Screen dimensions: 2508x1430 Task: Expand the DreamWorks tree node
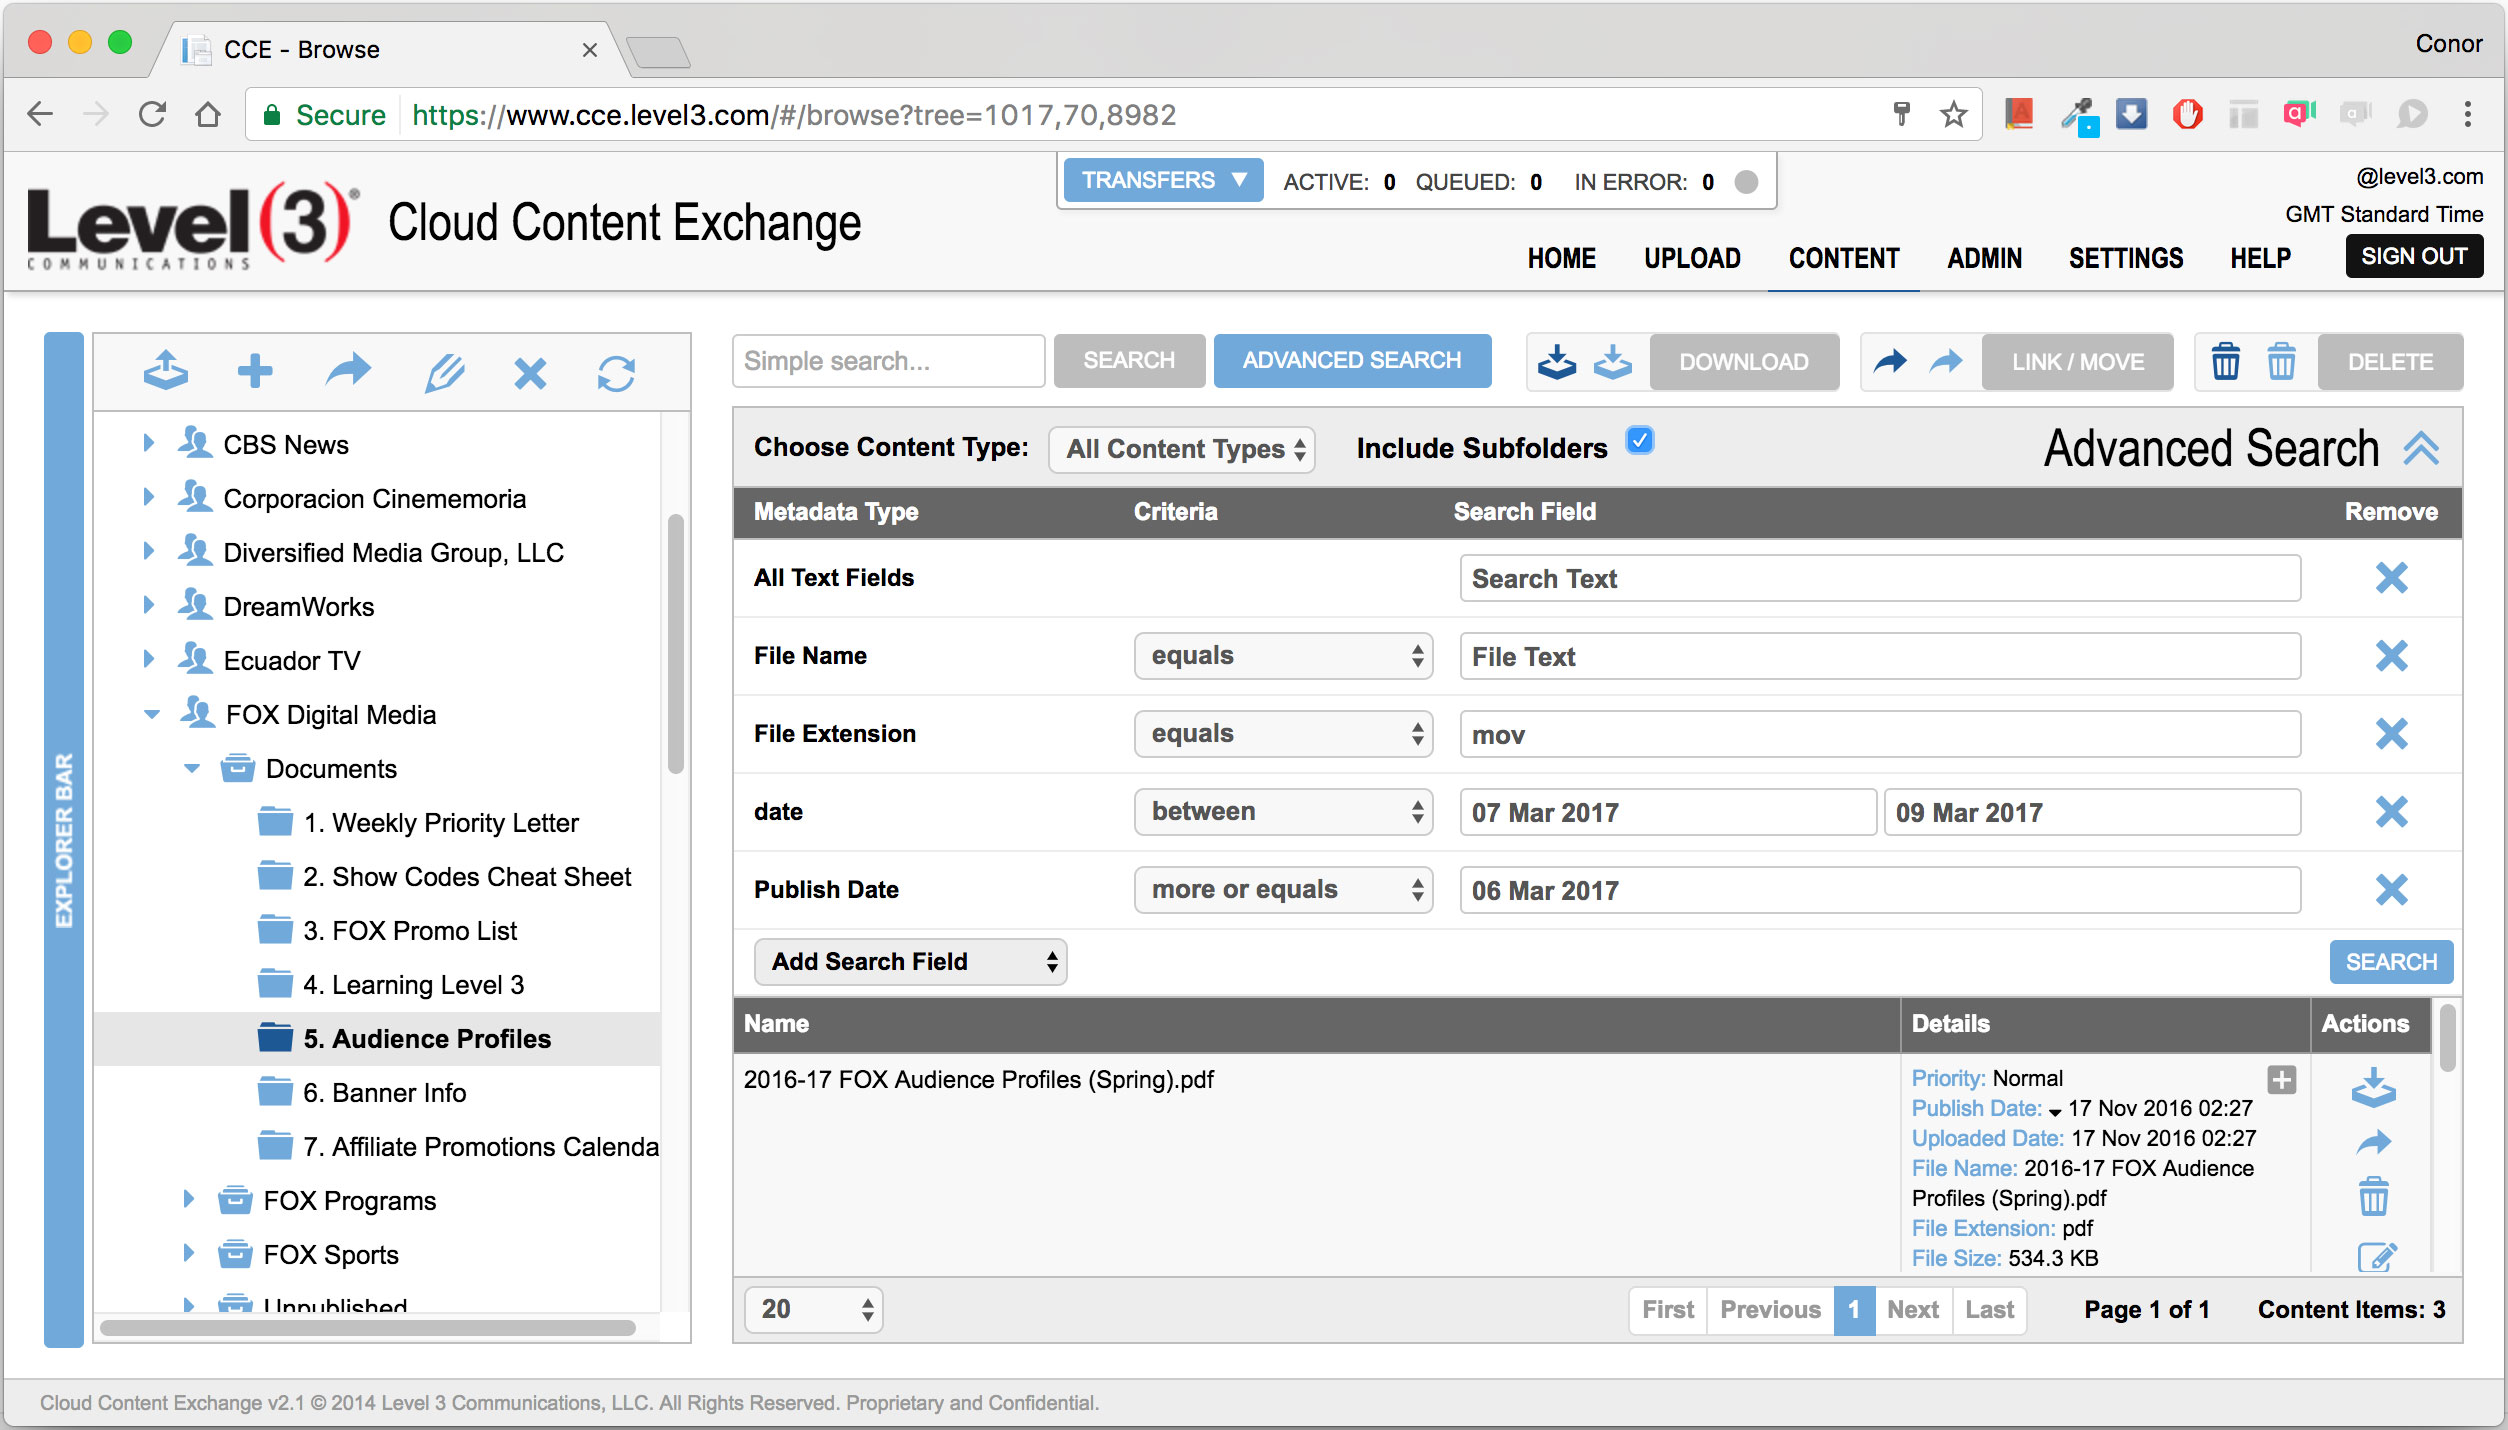pos(148,605)
